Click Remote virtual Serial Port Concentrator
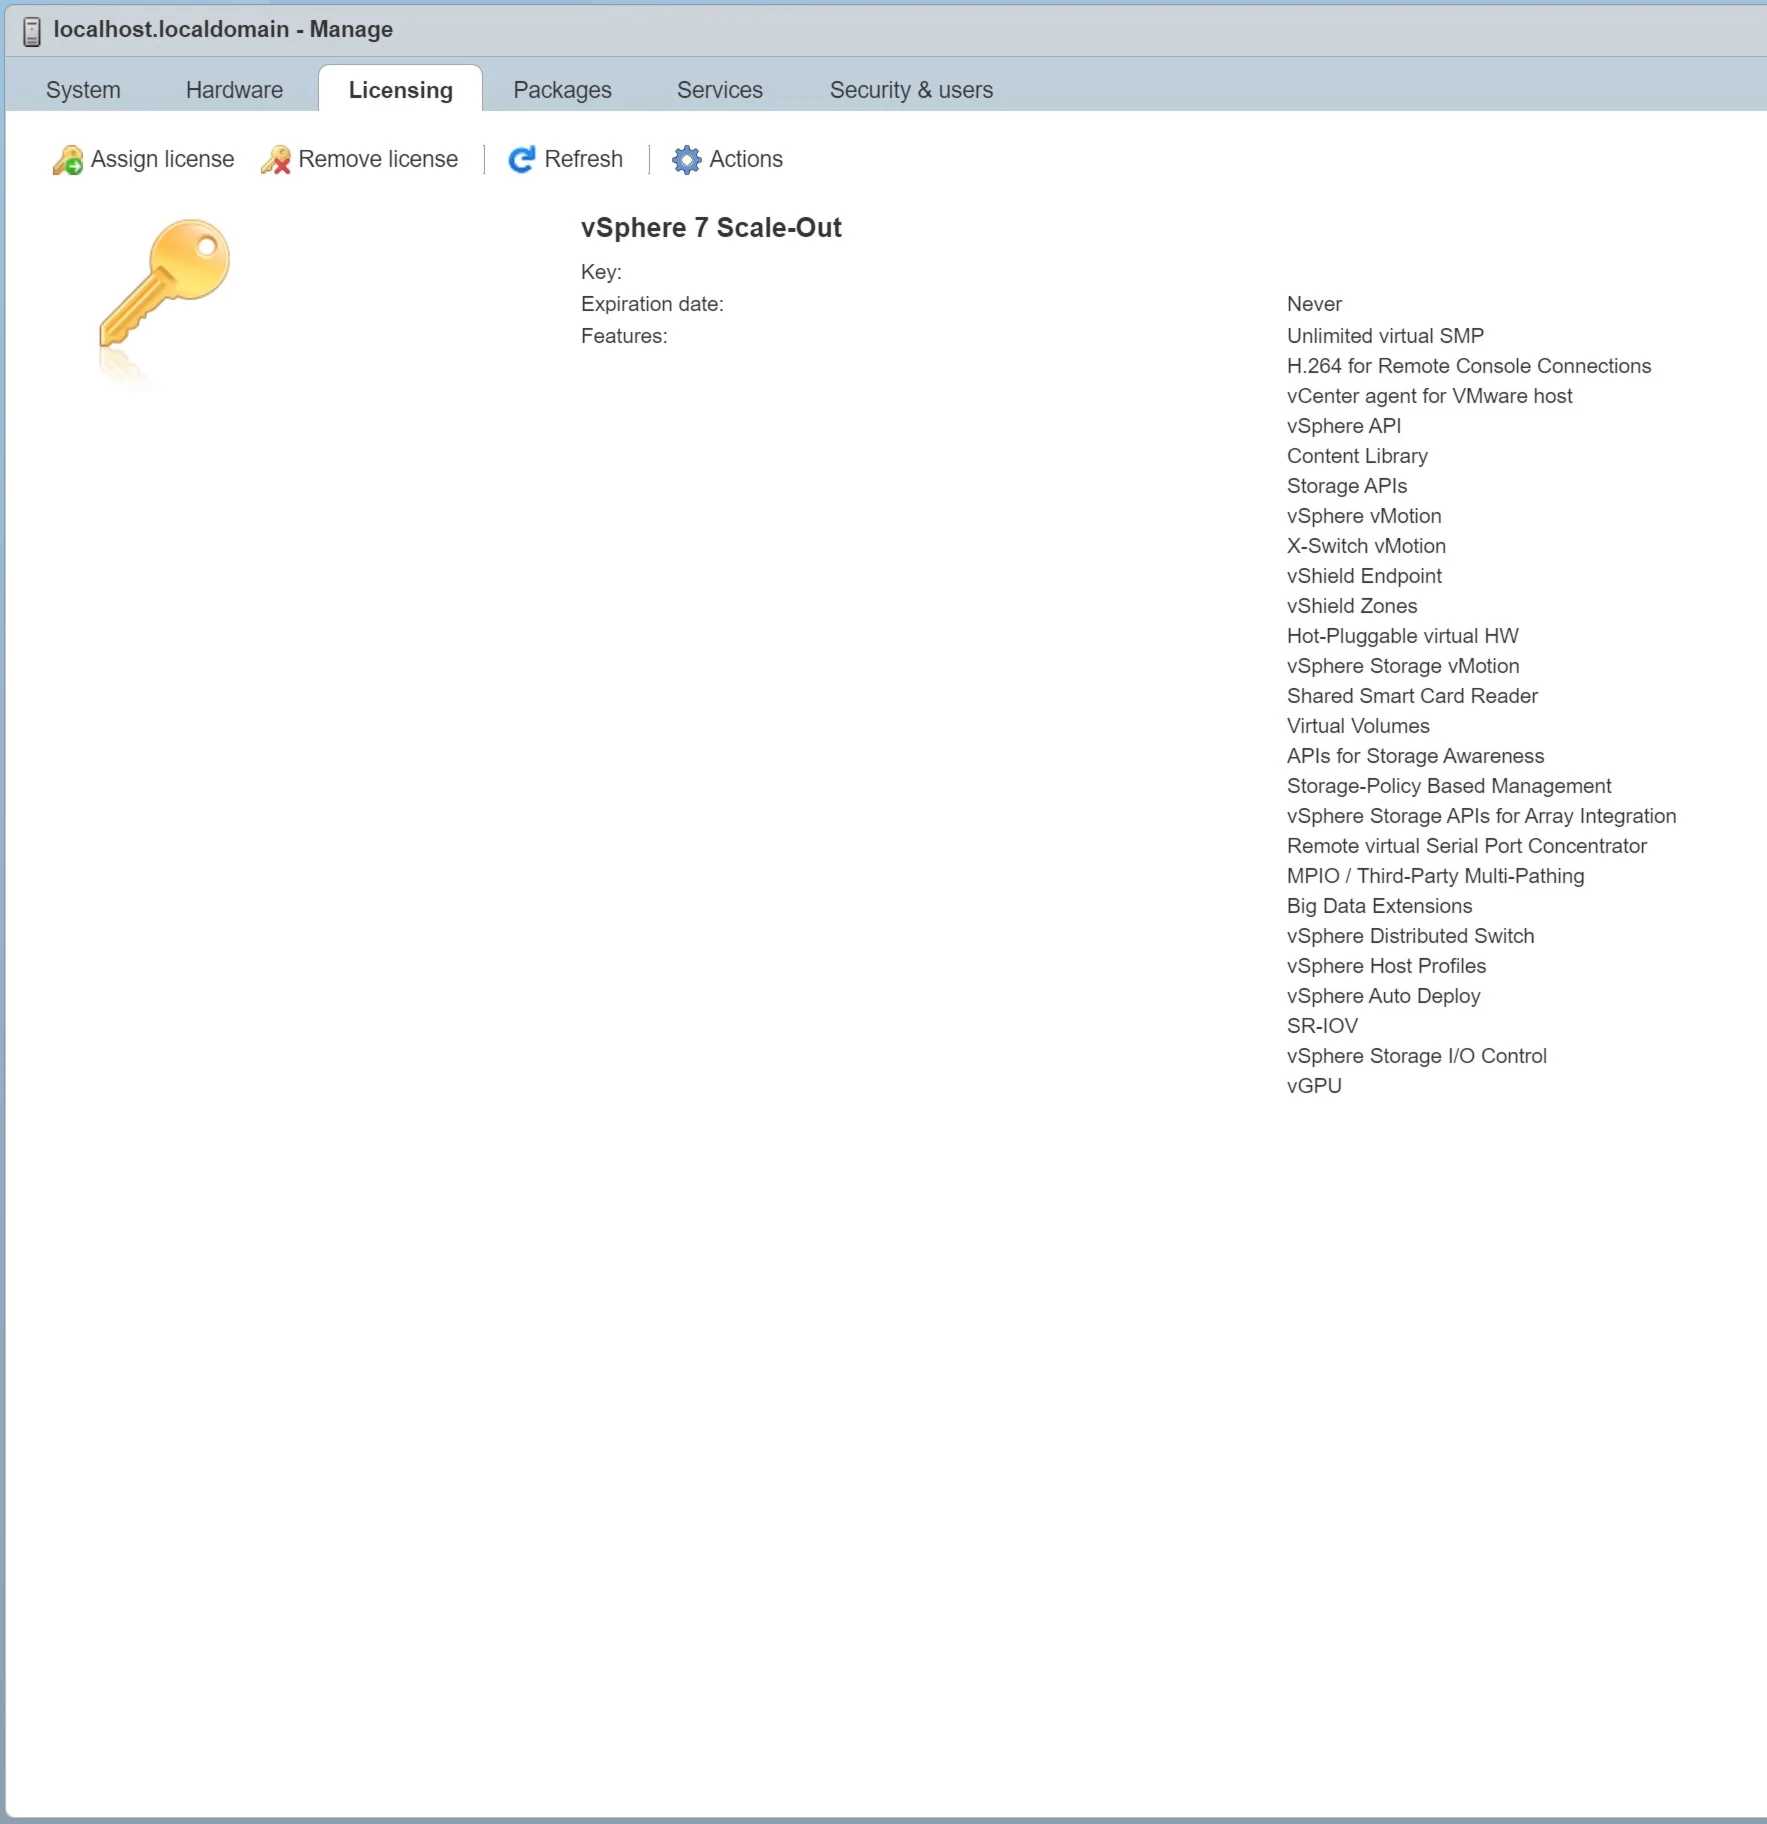 pos(1466,846)
